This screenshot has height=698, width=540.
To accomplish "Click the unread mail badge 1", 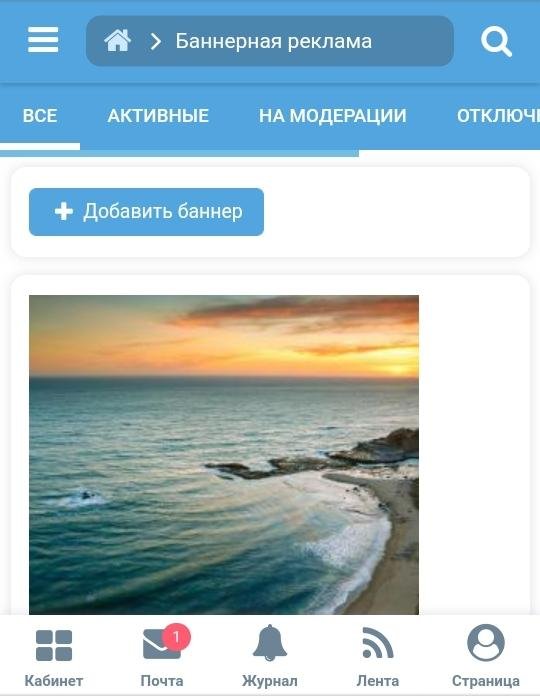I will click(176, 637).
